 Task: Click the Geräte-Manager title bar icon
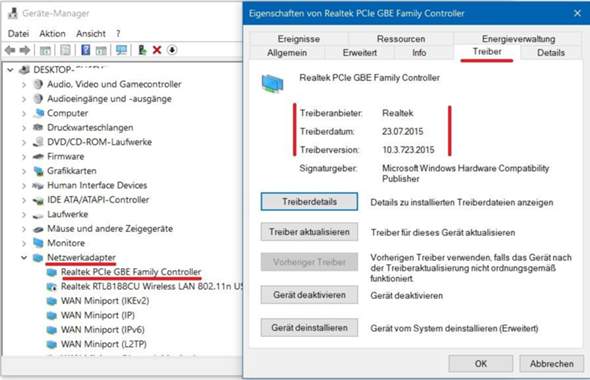(x=12, y=14)
